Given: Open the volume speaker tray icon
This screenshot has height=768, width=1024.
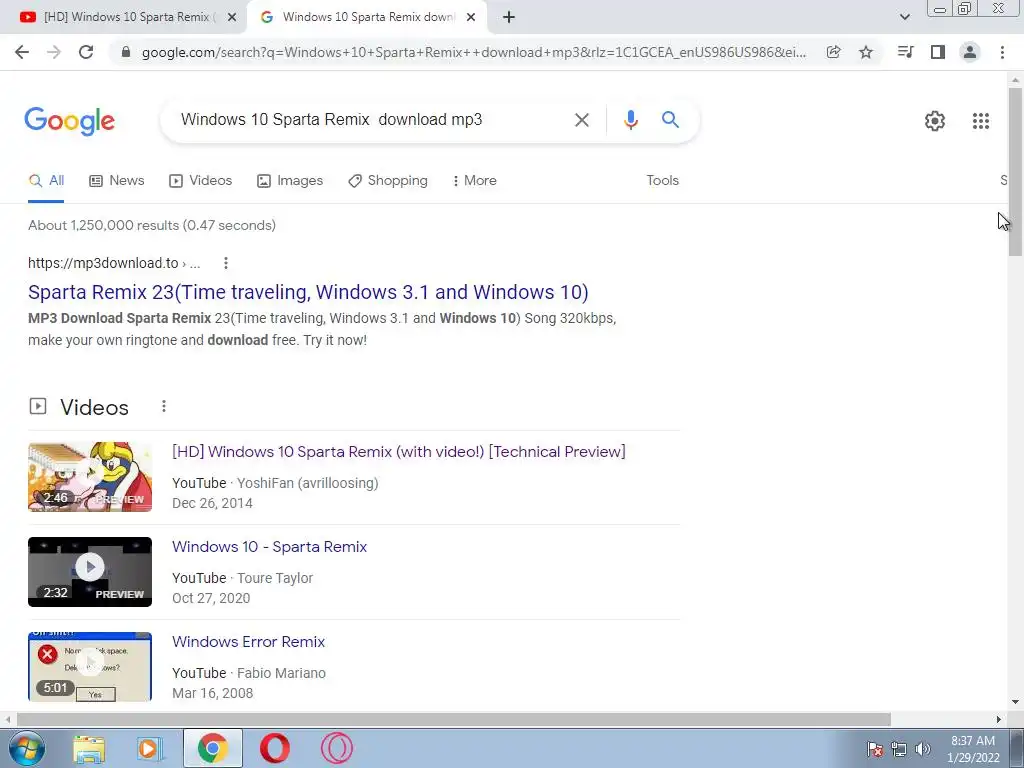Looking at the screenshot, I should (923, 749).
